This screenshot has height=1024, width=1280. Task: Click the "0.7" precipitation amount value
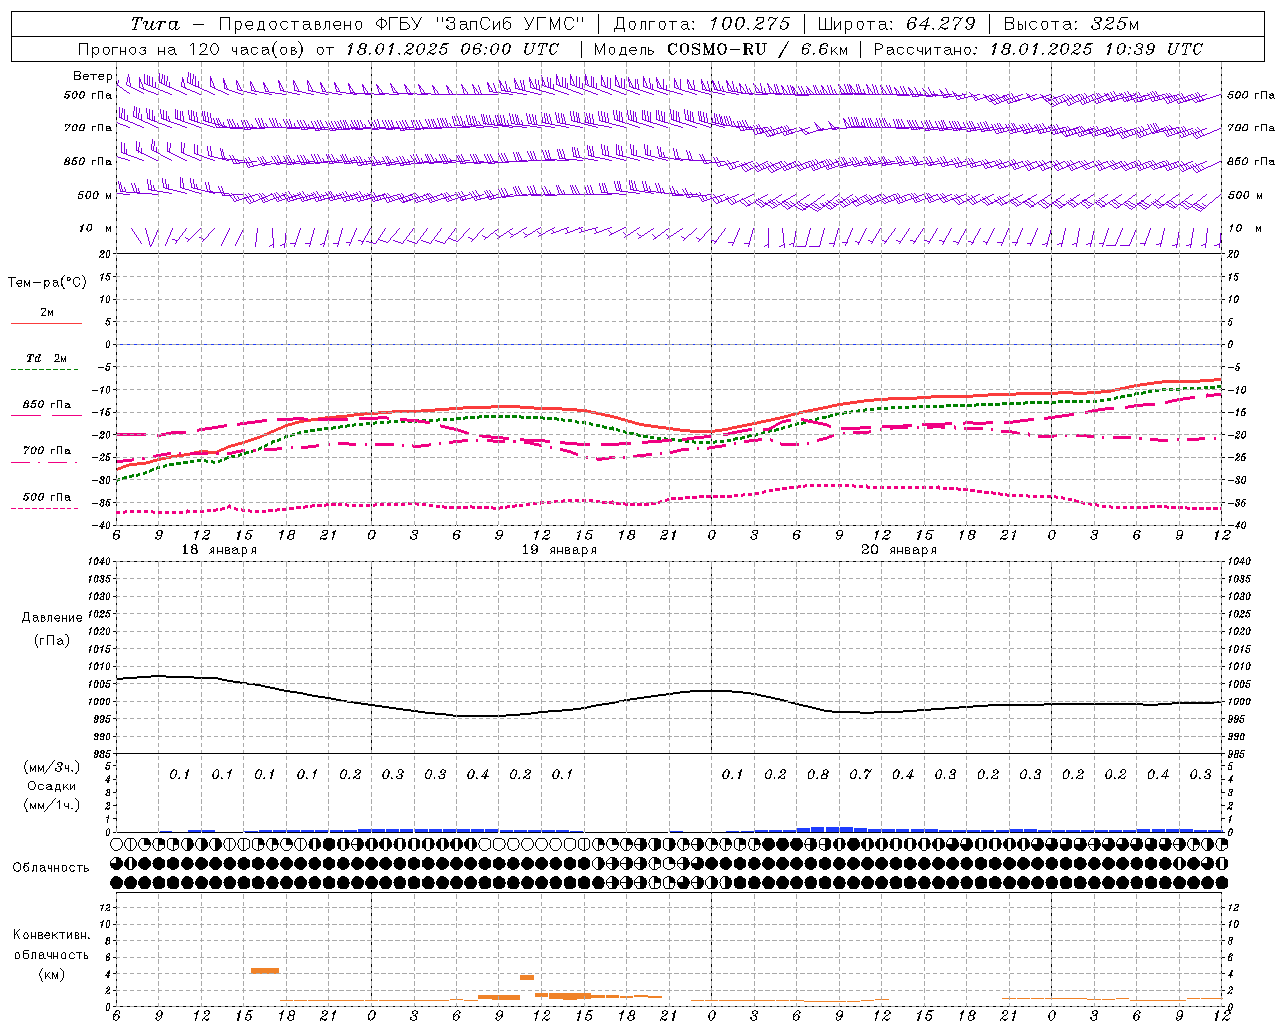pos(860,774)
